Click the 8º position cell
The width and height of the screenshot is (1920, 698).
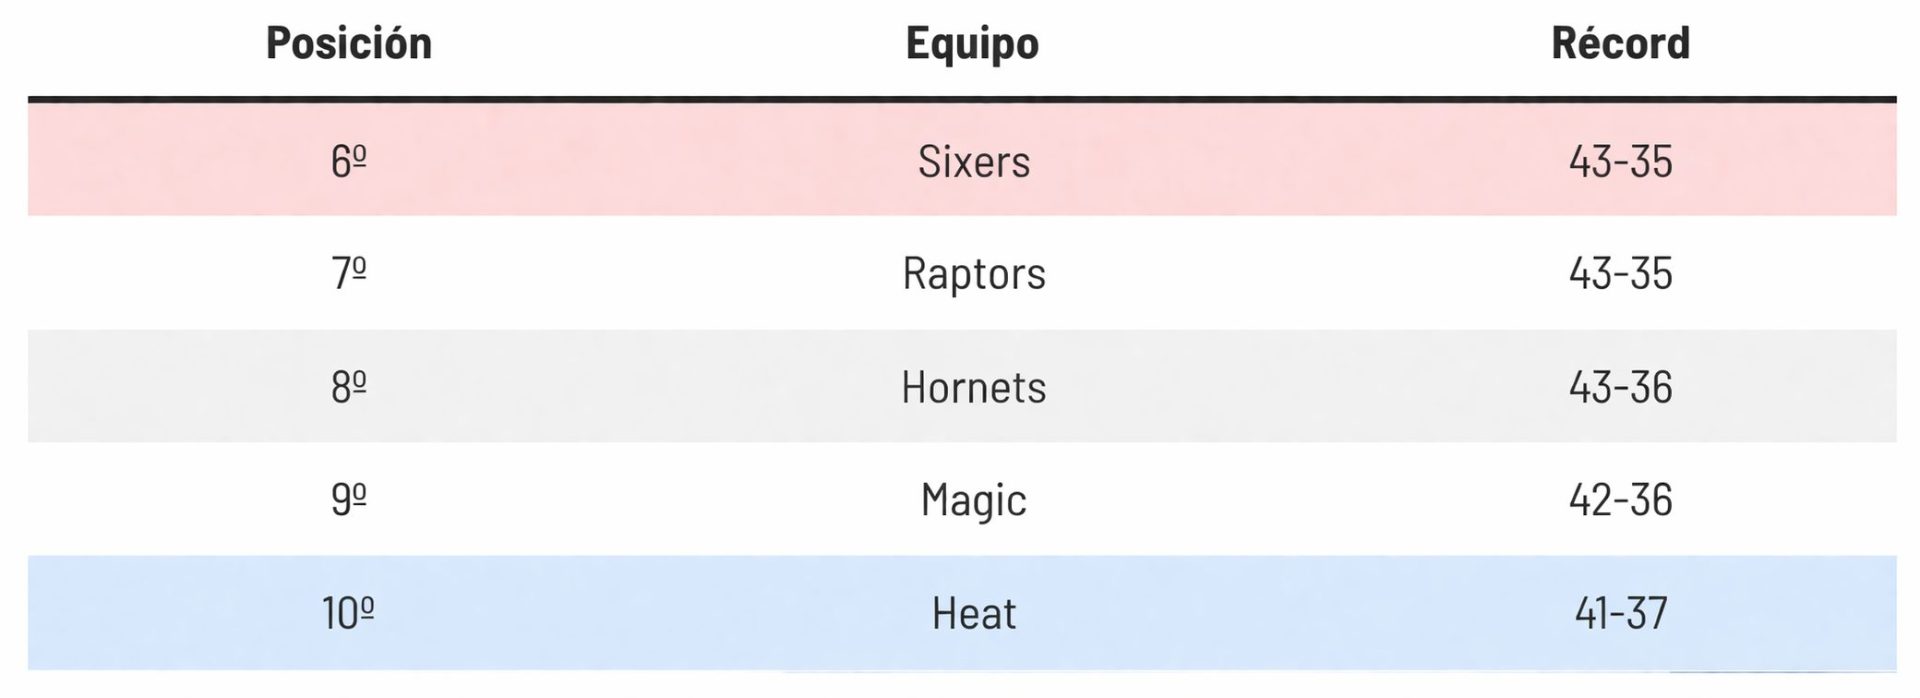(348, 387)
